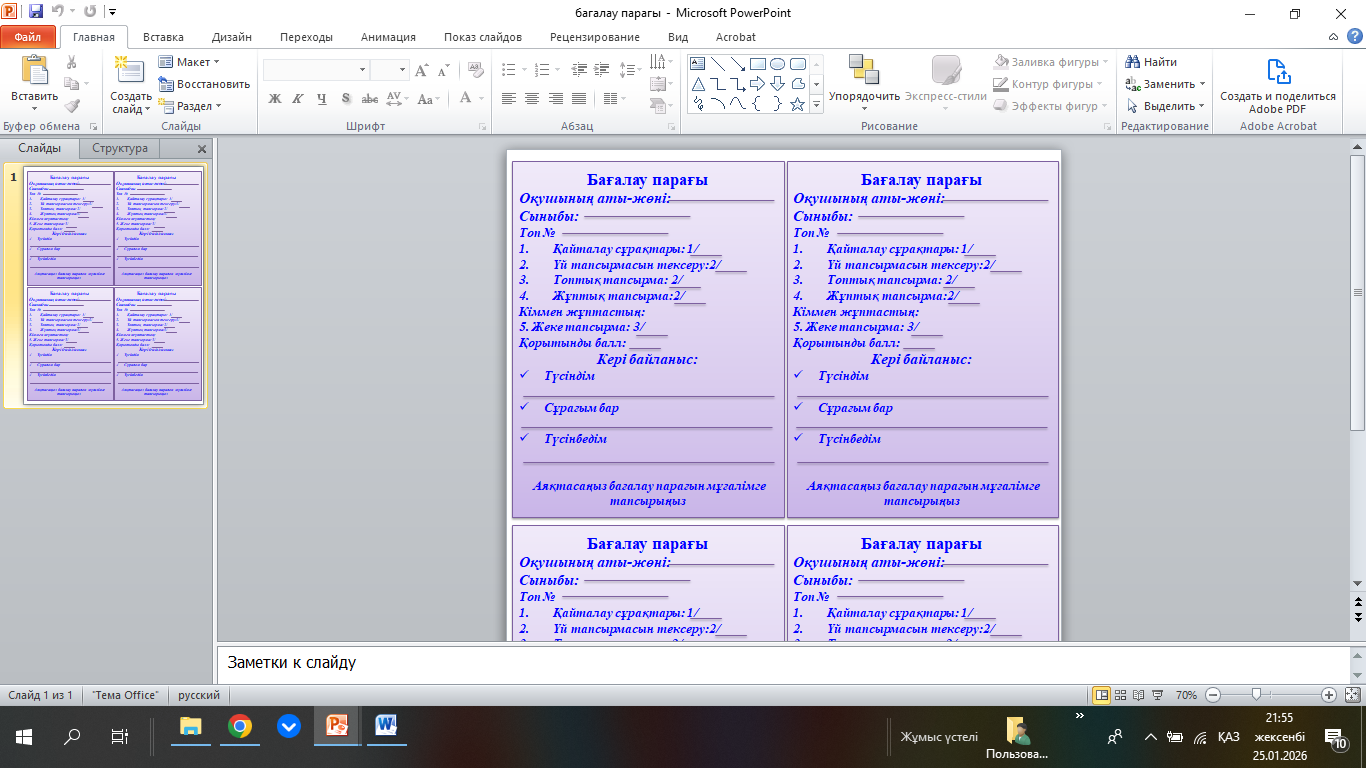This screenshot has height=768, width=1366.
Task: Select slide 1 thumbnail in Slides pane
Action: pyautogui.click(x=113, y=285)
